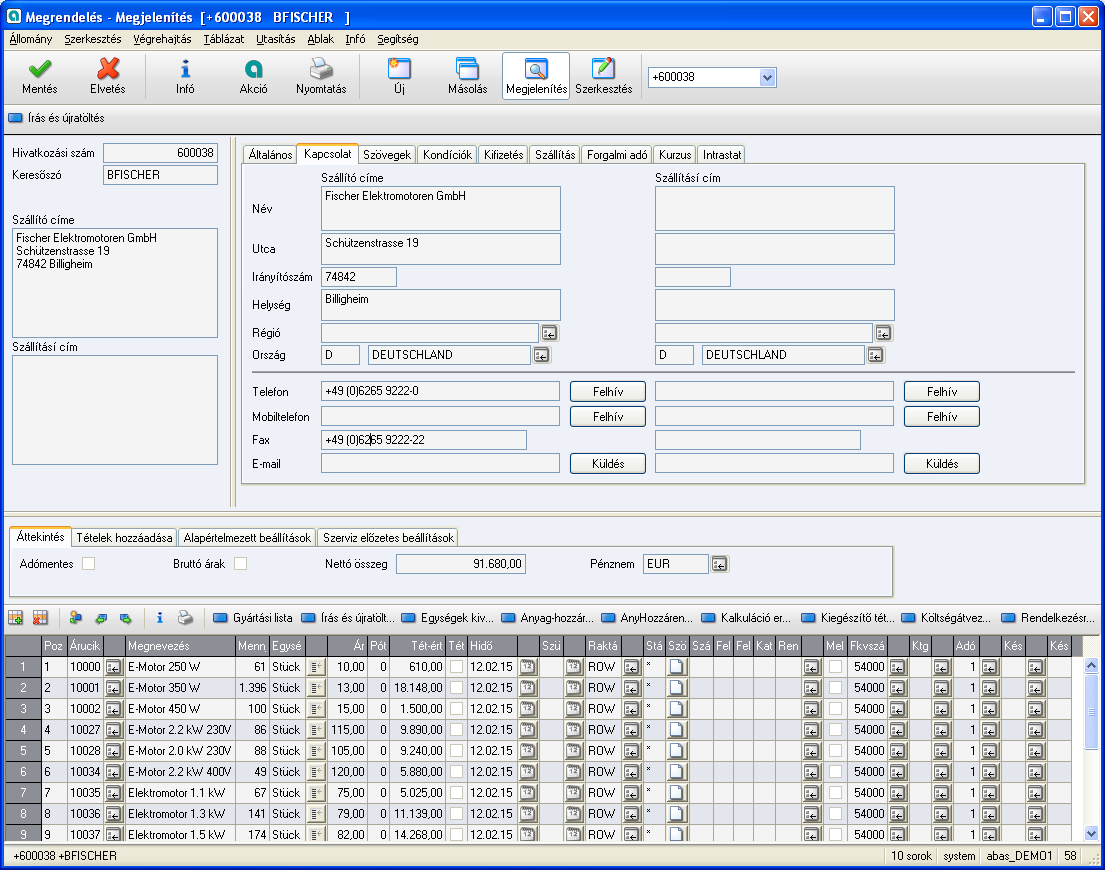Expand the +600038 combo box dropdown arrow
Viewport: 1105px width, 870px height.
(767, 77)
